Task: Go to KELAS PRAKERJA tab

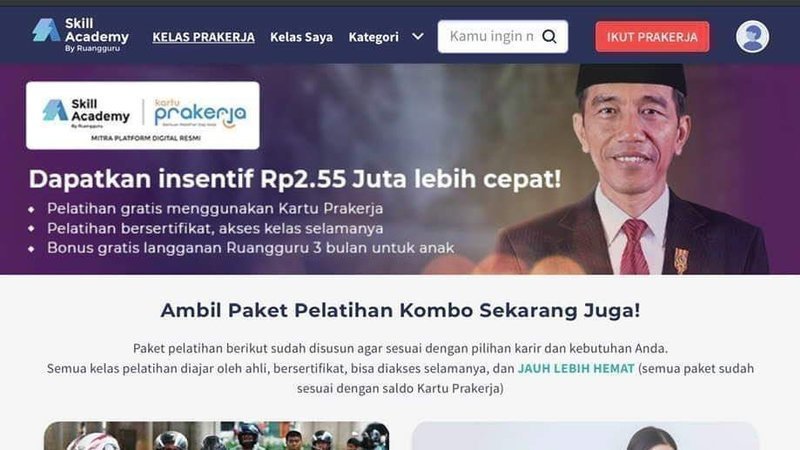Action: pyautogui.click(x=204, y=37)
